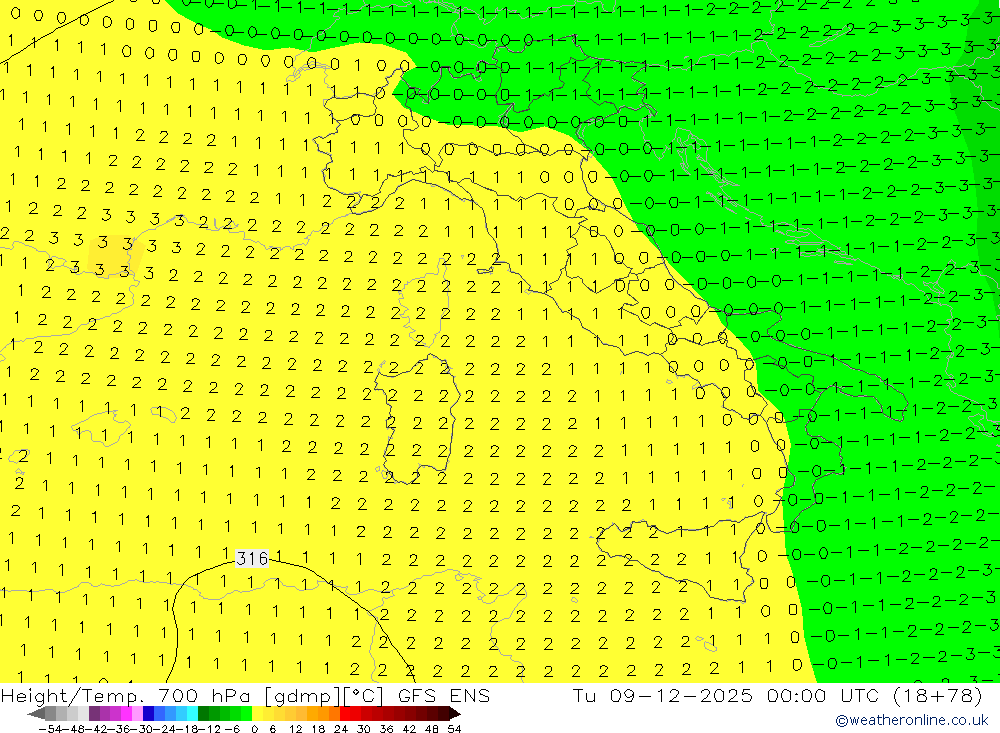
Task: Click the '[gdmp]' unit label
Action: [302, 696]
